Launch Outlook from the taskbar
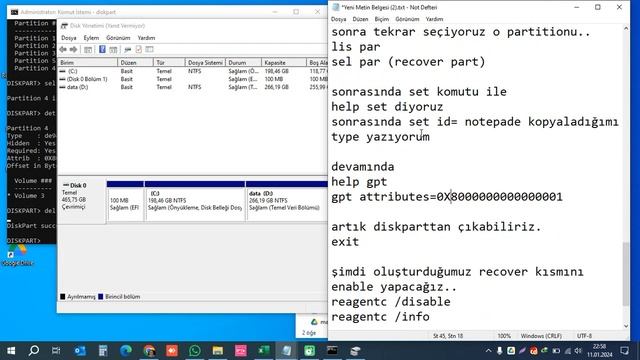This screenshot has height=360, width=640. 80,351
